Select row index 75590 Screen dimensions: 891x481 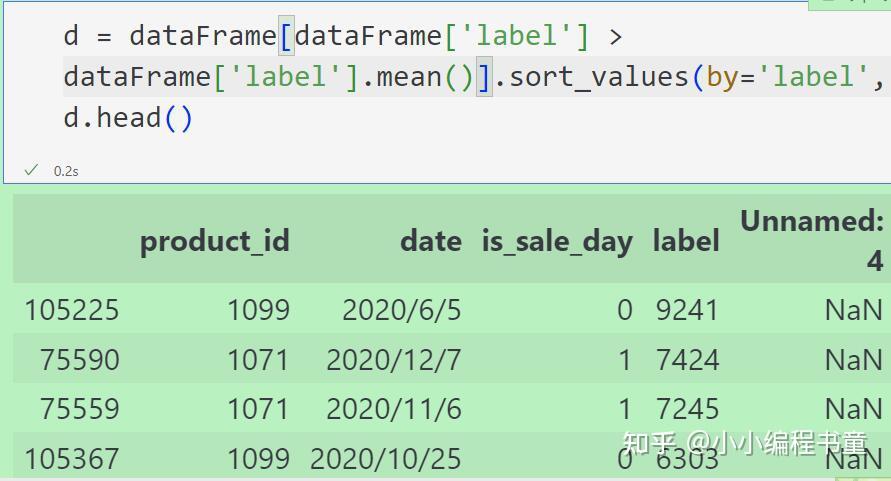[x=79, y=359]
